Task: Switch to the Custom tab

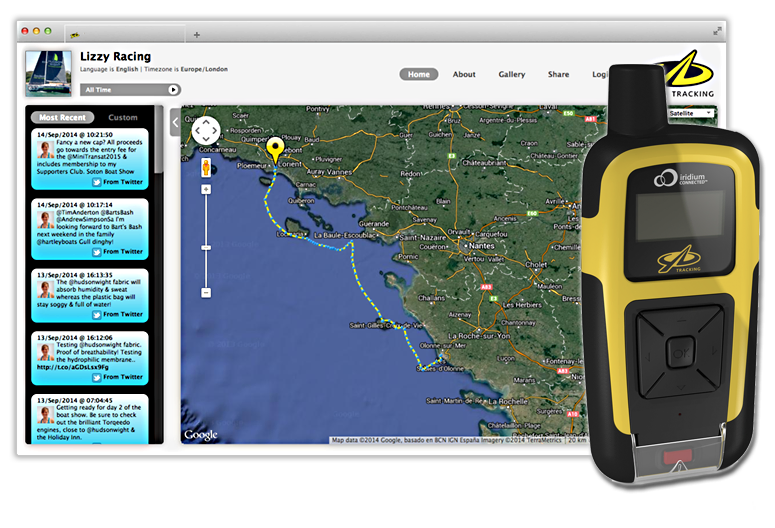Action: click(x=123, y=117)
